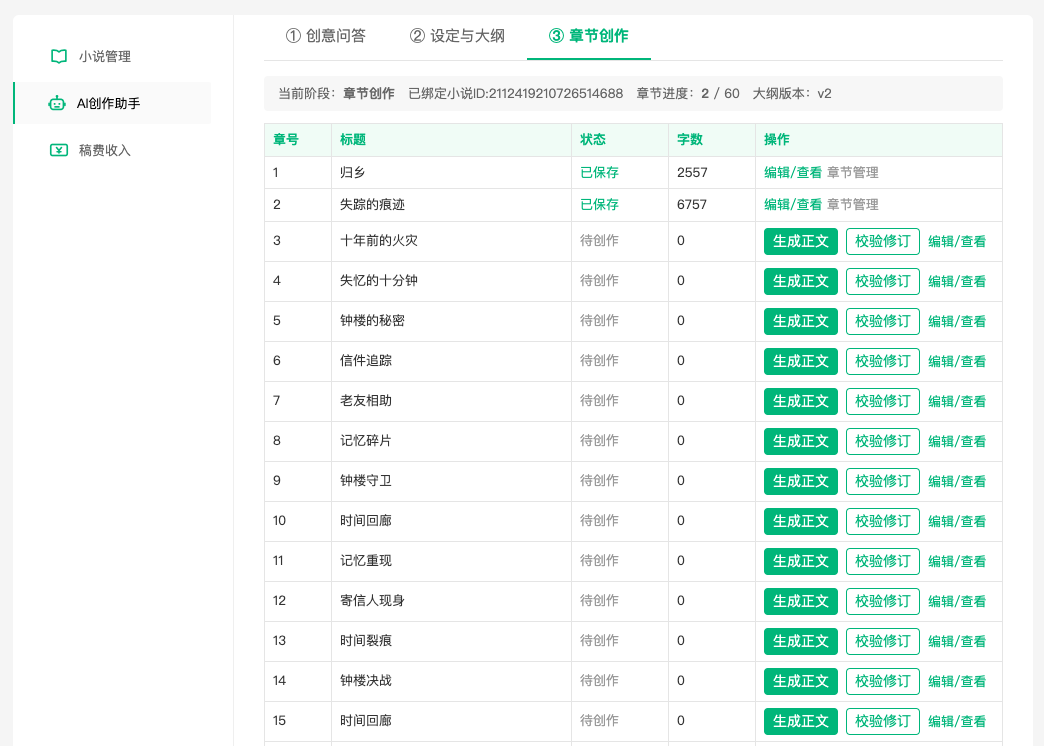Open 编辑/查看 for 钟楼守卫

pyautogui.click(x=957, y=481)
